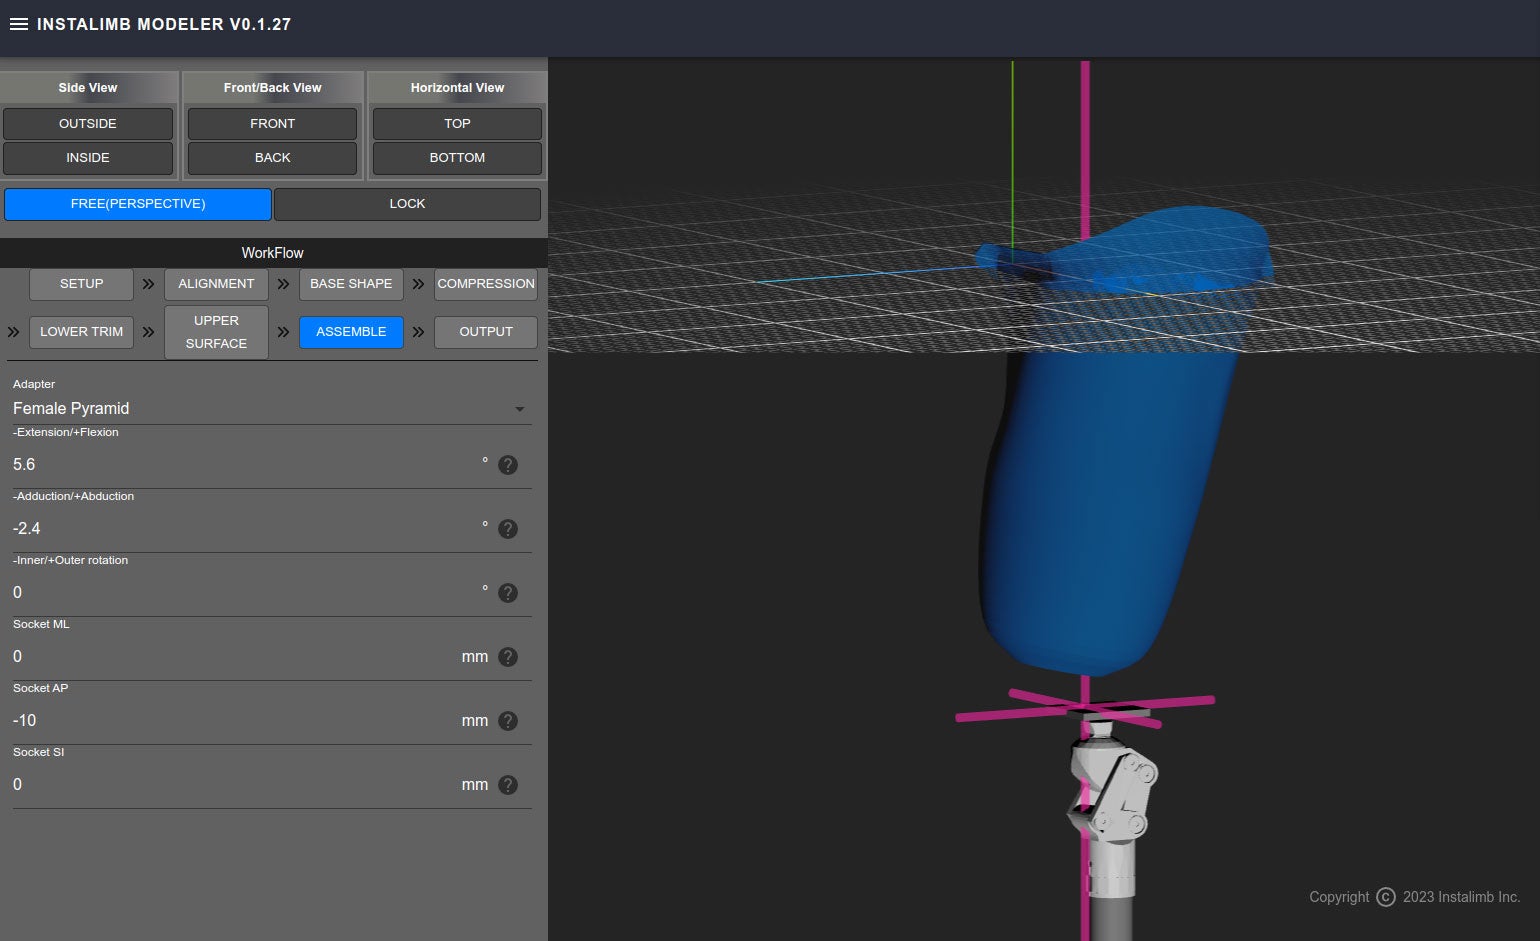Go to OUTPUT workflow step
Viewport: 1540px width, 941px height.
click(x=486, y=332)
